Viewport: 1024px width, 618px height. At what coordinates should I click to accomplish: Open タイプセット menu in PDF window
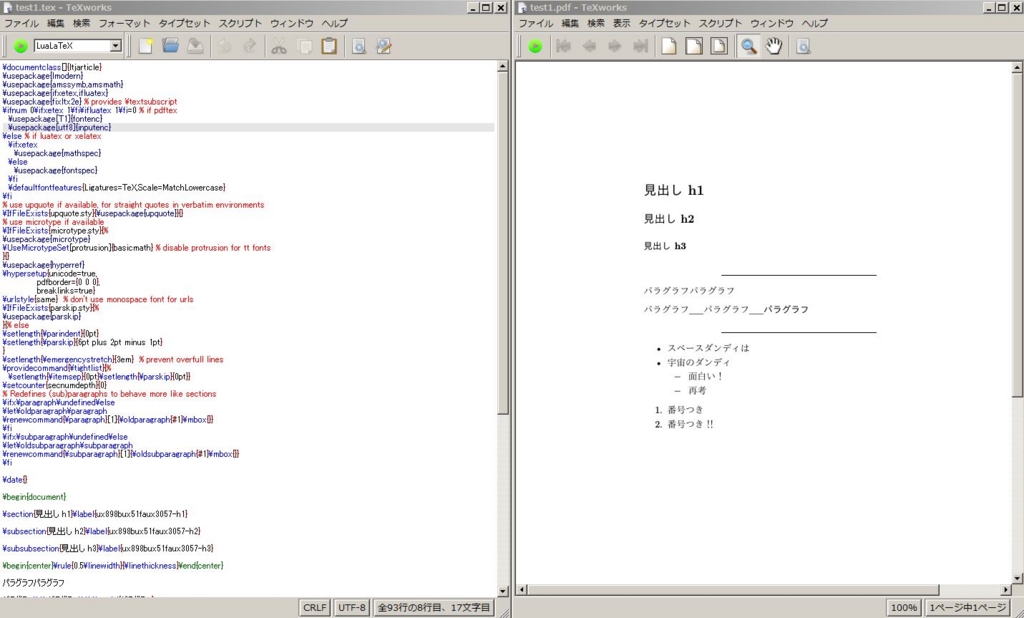click(664, 23)
